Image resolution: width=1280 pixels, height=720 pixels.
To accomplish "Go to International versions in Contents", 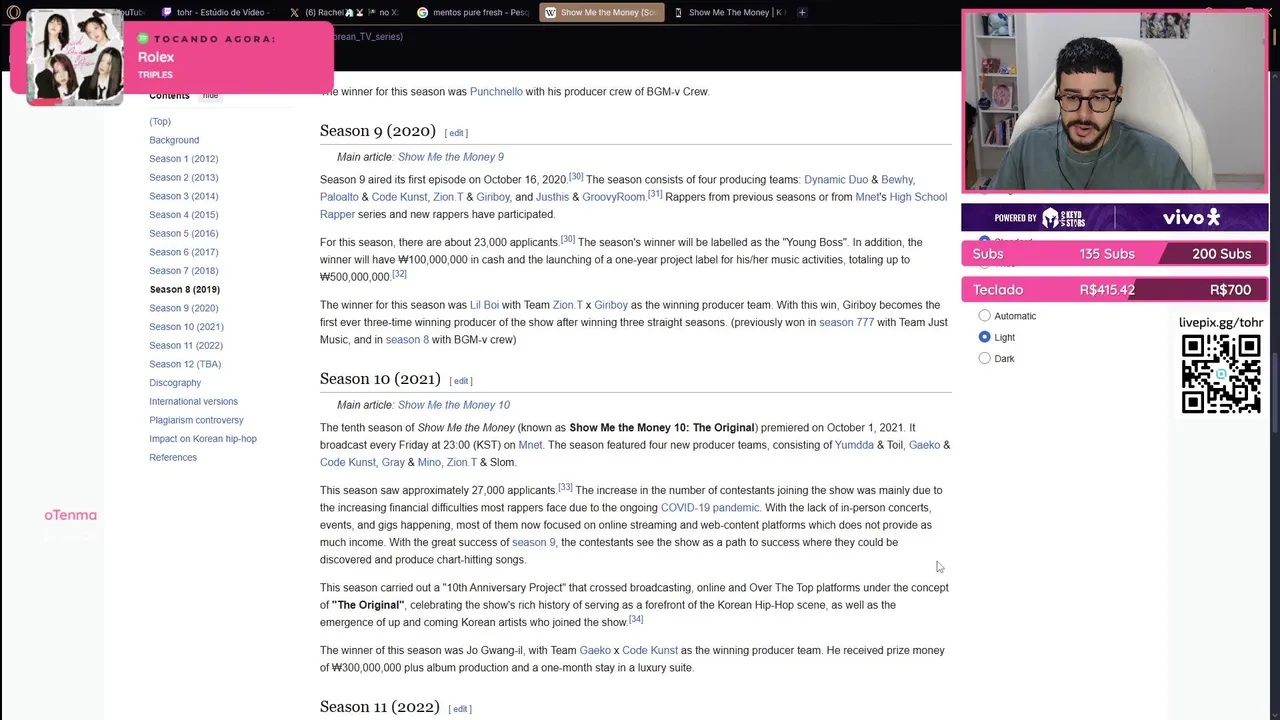I will click(x=193, y=401).
